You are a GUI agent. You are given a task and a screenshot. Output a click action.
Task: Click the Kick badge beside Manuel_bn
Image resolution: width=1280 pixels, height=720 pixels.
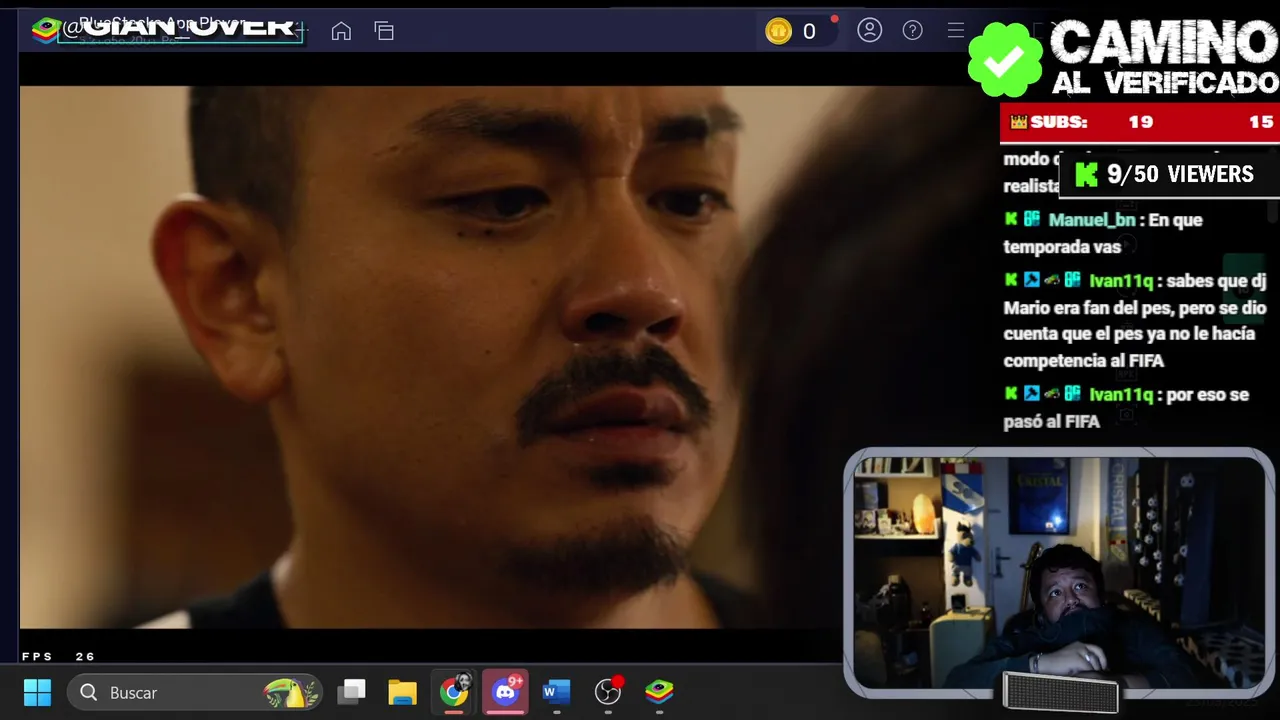1011,219
